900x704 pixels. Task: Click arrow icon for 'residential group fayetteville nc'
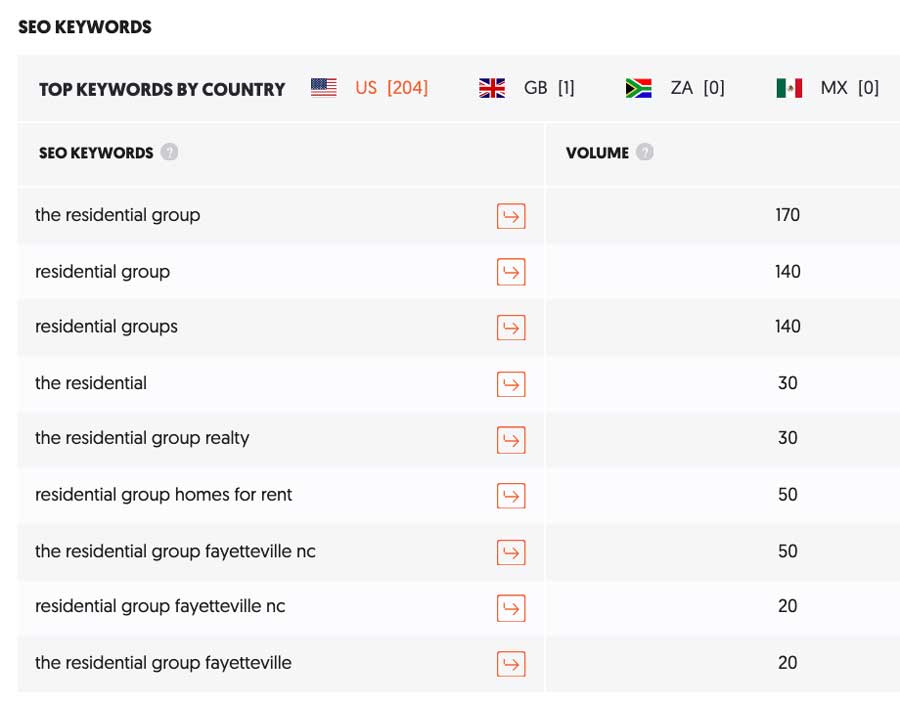coord(511,608)
